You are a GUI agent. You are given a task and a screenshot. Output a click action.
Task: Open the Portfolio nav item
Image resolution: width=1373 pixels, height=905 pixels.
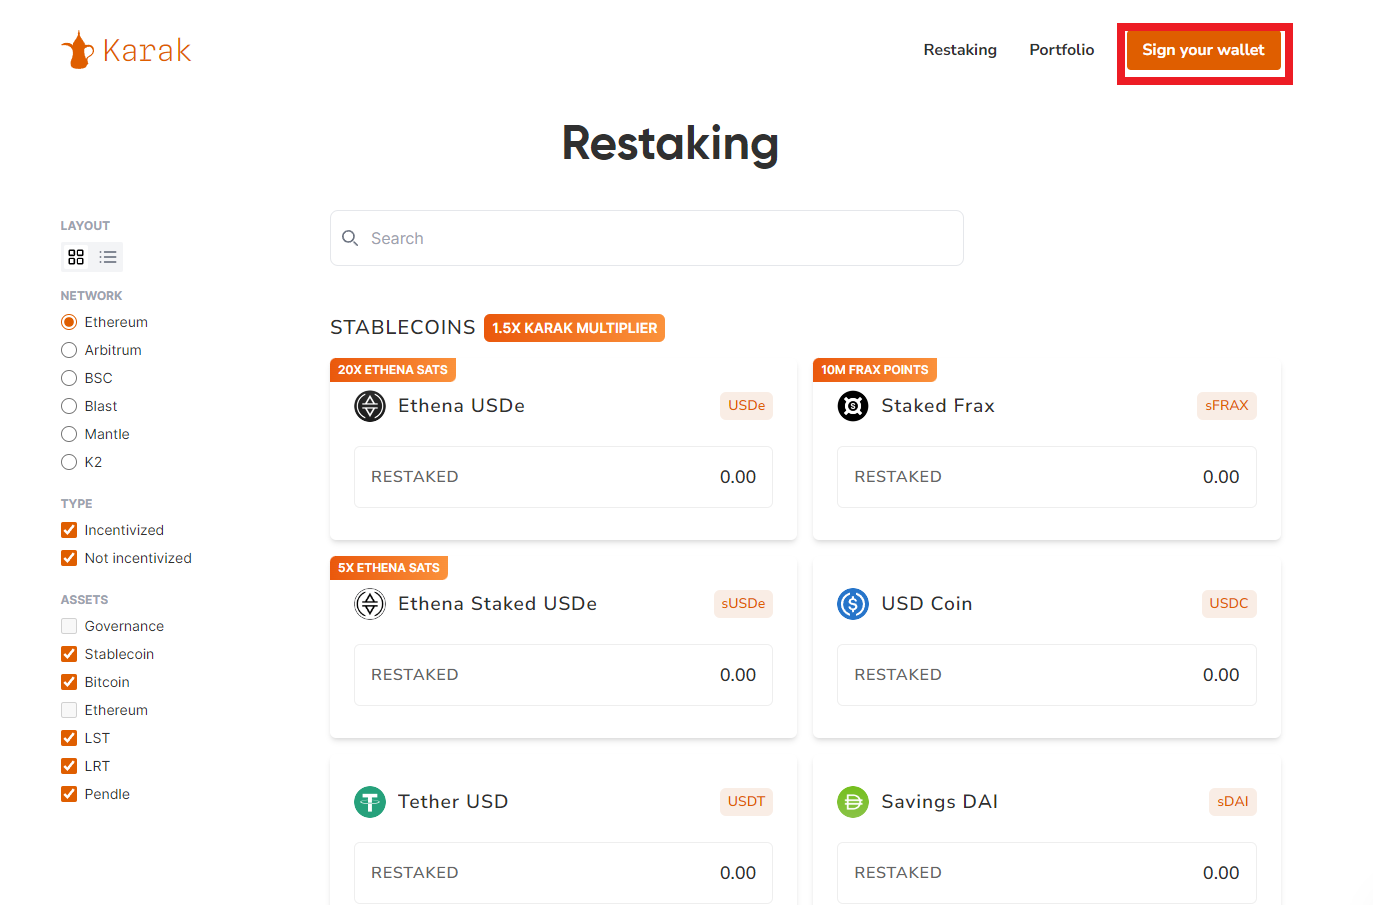pyautogui.click(x=1062, y=50)
